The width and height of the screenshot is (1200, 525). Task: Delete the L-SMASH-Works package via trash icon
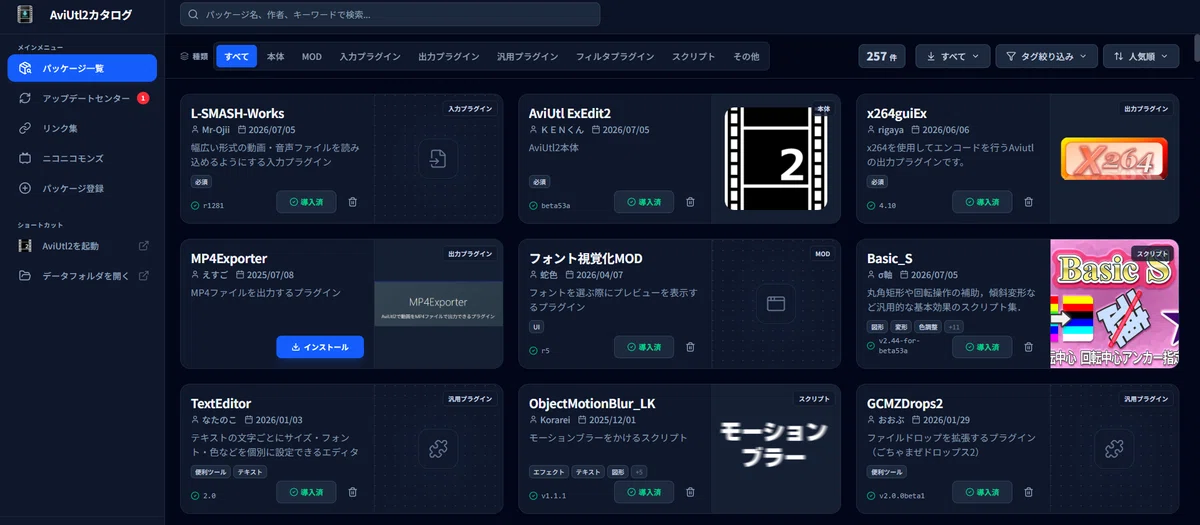click(352, 202)
